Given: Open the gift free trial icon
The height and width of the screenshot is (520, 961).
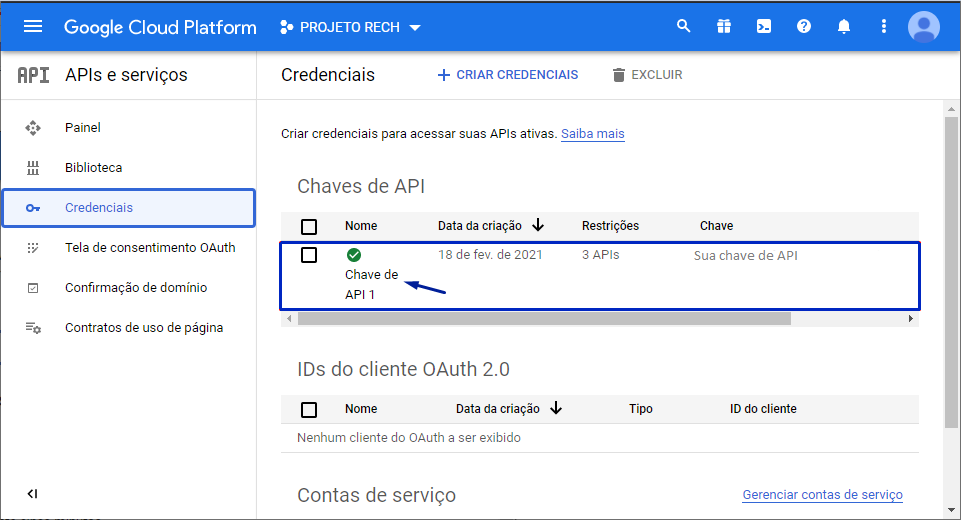Looking at the screenshot, I should coord(724,27).
